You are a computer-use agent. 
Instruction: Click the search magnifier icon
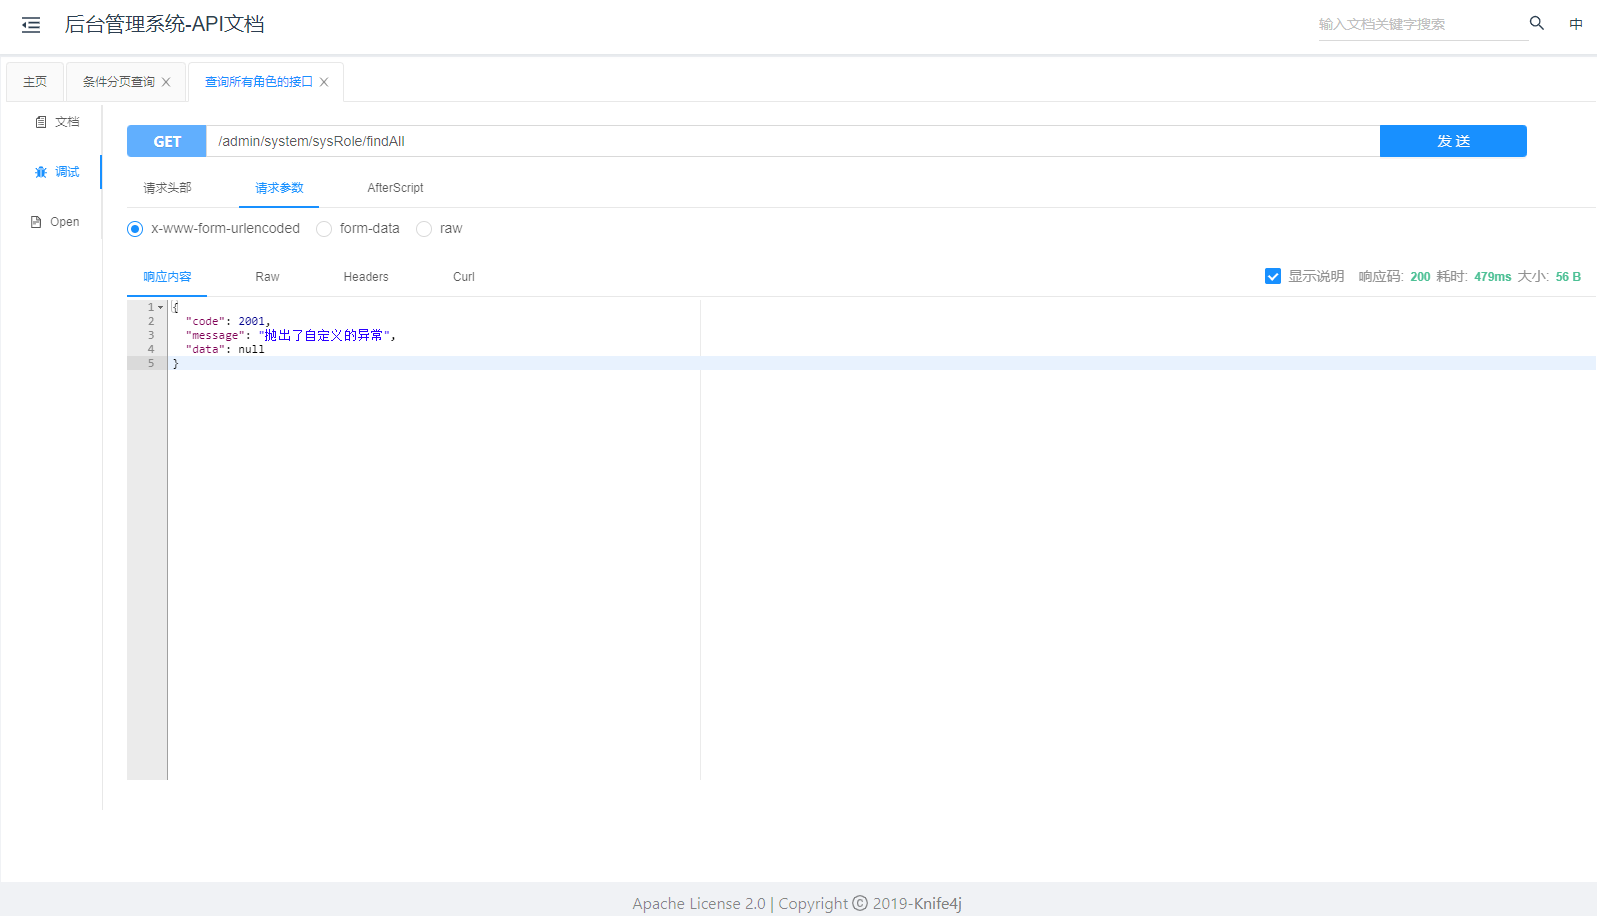(1536, 23)
